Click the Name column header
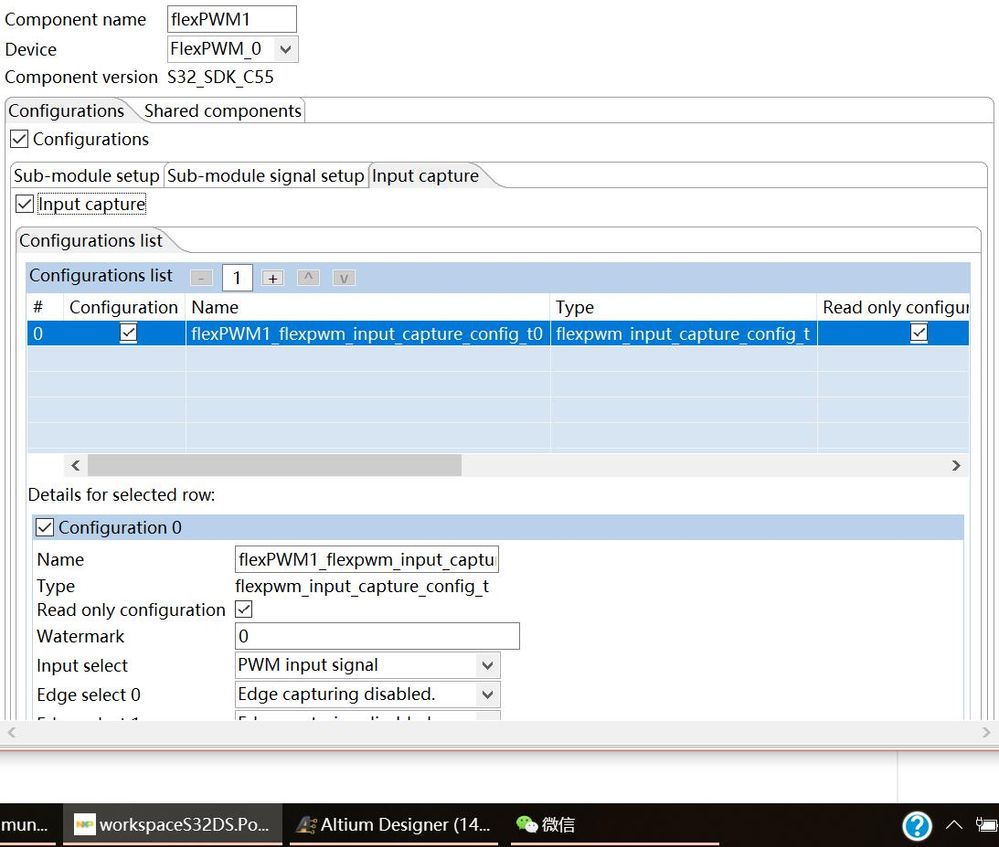The height and width of the screenshot is (847, 999). 367,307
